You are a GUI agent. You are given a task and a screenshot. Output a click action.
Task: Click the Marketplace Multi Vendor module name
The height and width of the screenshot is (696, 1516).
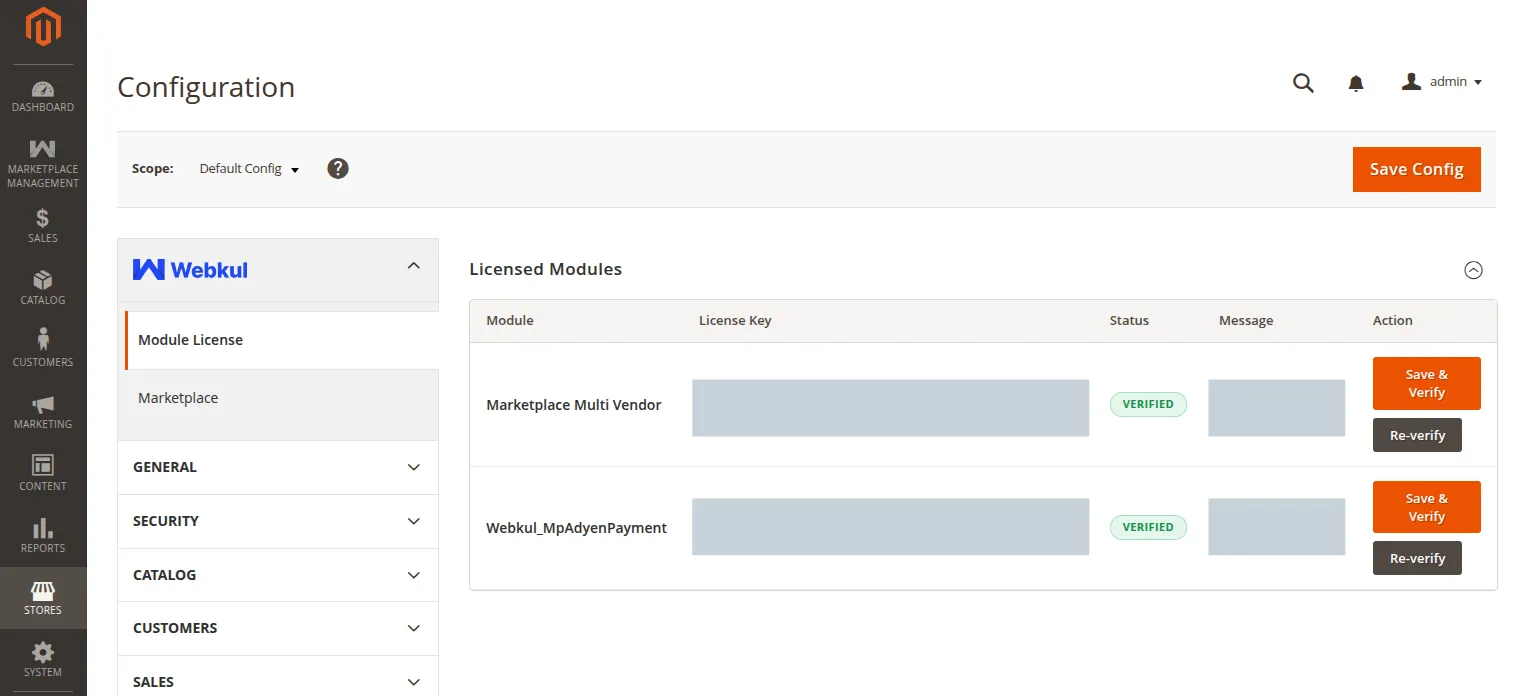tap(574, 405)
